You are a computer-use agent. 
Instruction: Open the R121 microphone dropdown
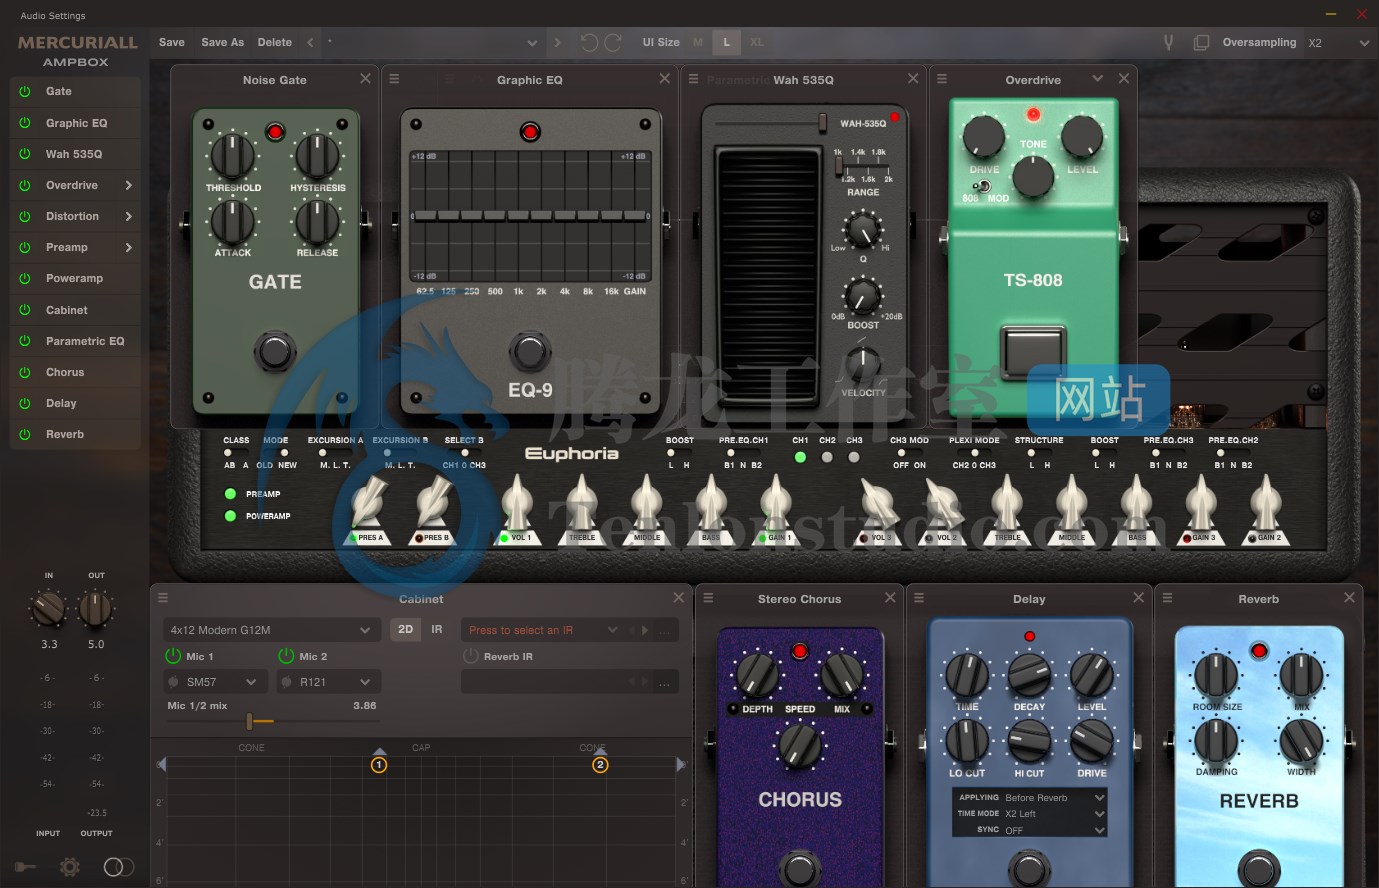pos(326,682)
